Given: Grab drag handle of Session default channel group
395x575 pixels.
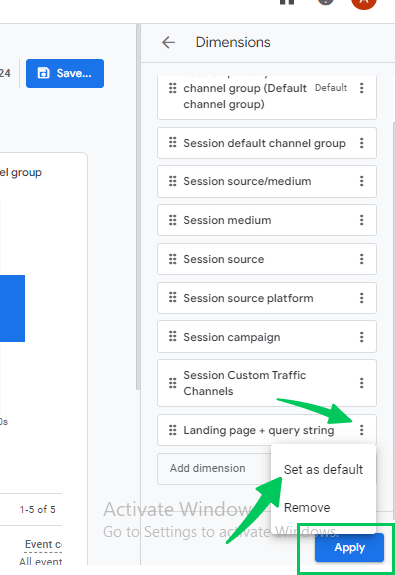Looking at the screenshot, I should (172, 142).
